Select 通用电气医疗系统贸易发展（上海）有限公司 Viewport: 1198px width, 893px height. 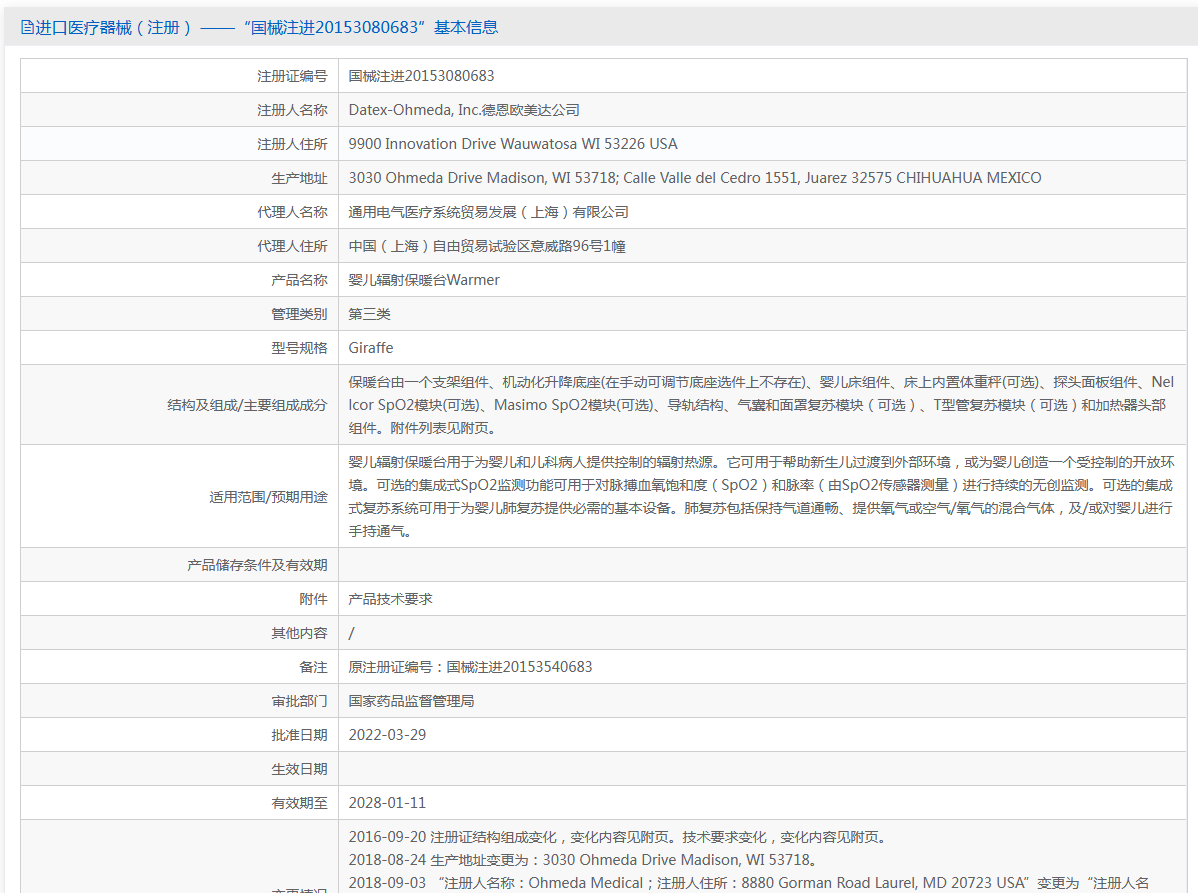coord(488,212)
